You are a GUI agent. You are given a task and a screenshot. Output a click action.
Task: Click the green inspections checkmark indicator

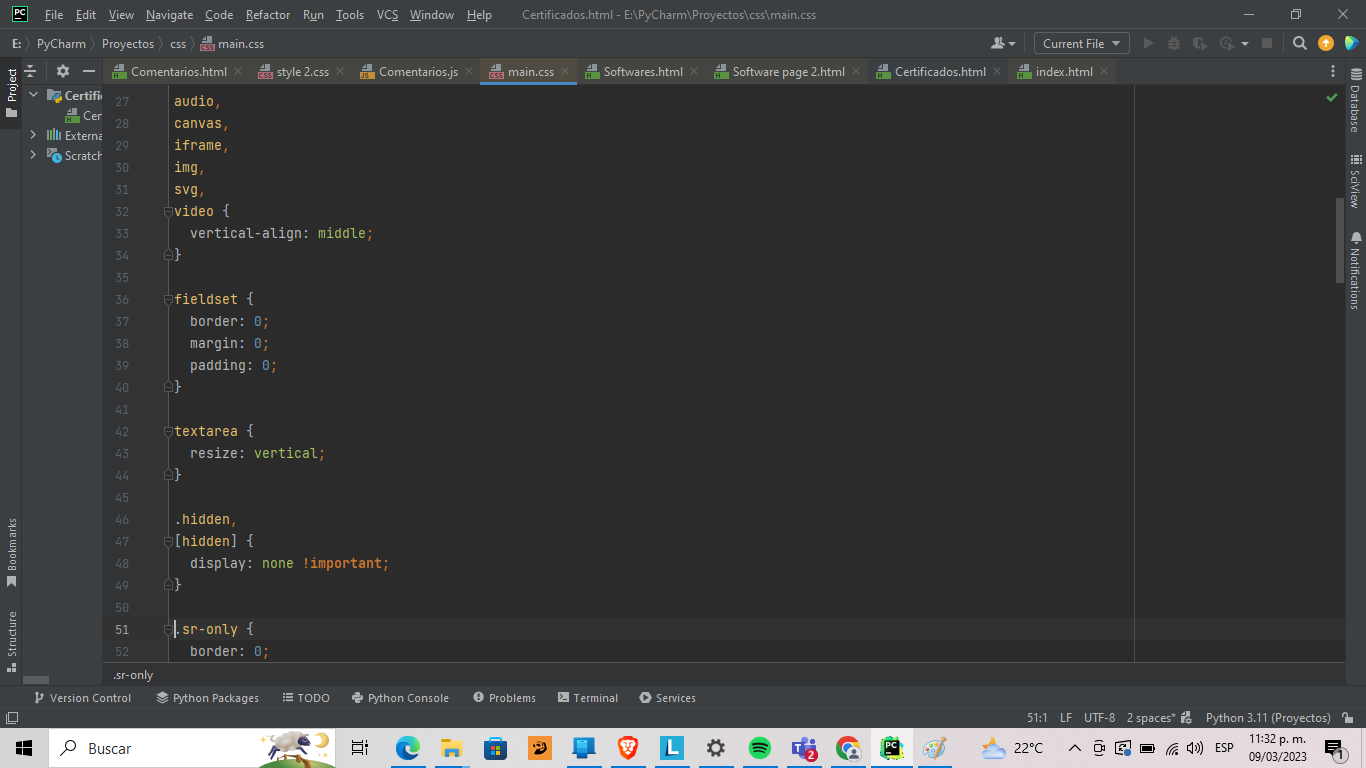click(x=1331, y=98)
